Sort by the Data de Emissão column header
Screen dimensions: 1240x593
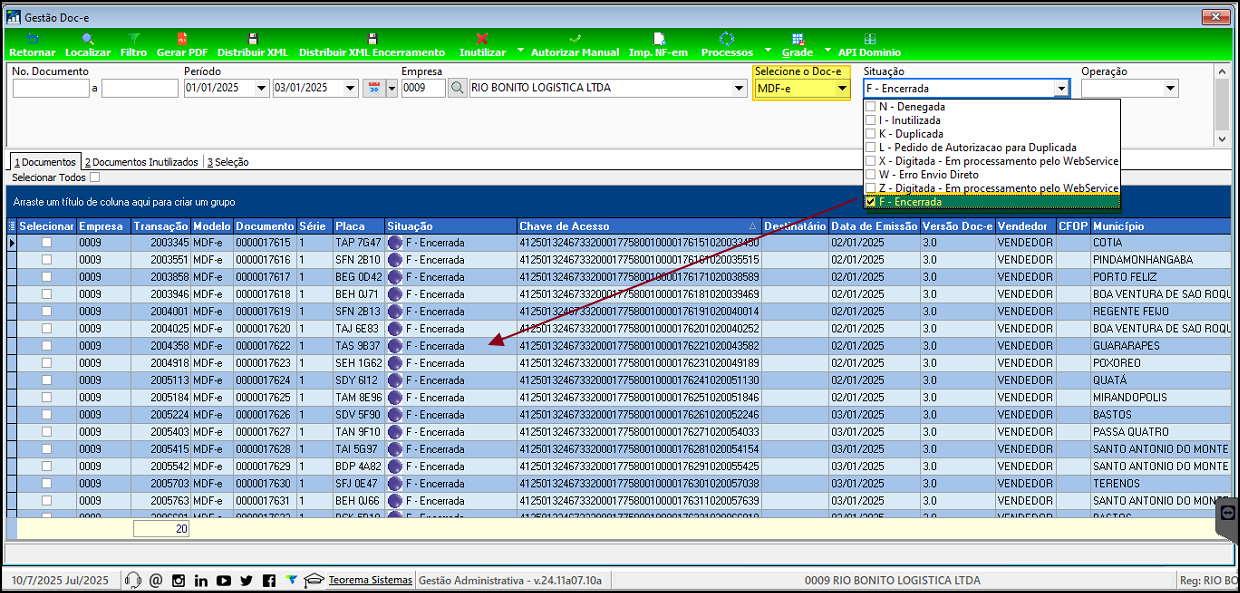[874, 226]
